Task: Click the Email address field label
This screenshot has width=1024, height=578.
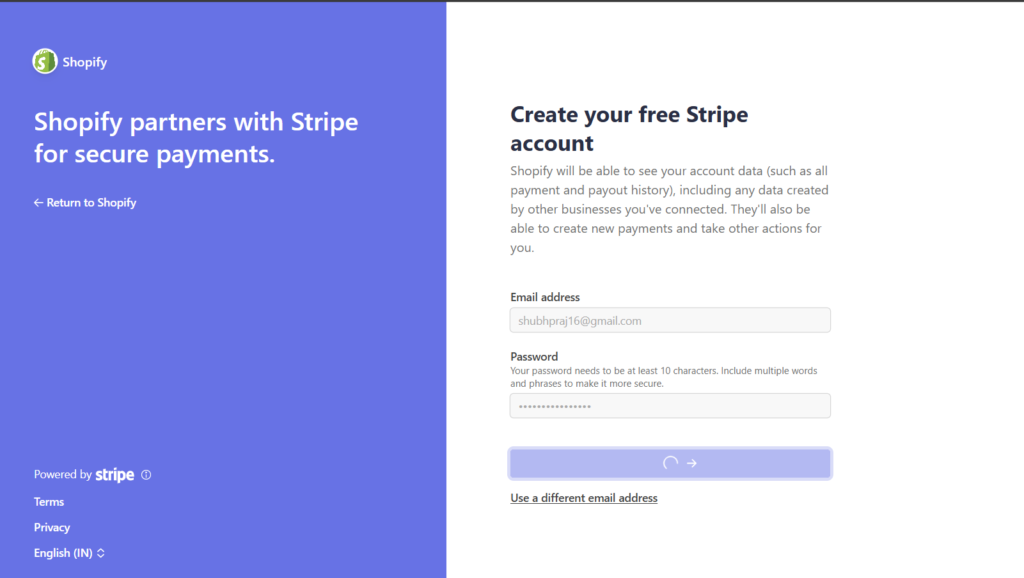Action: click(x=545, y=297)
